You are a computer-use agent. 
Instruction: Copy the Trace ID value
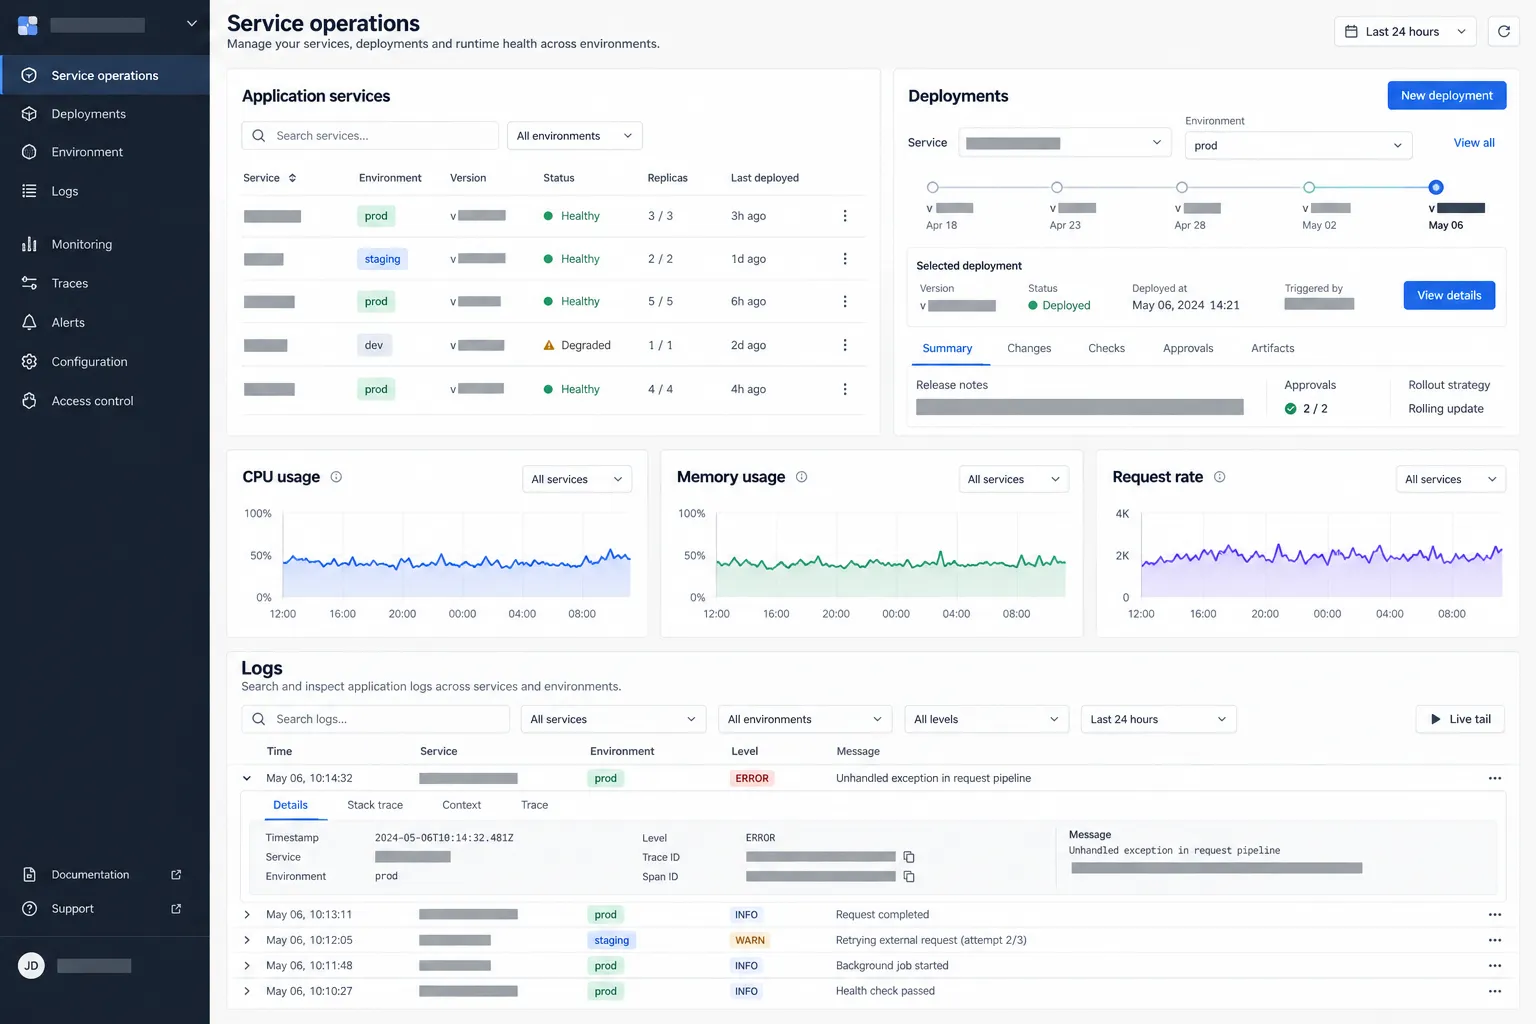(909, 857)
